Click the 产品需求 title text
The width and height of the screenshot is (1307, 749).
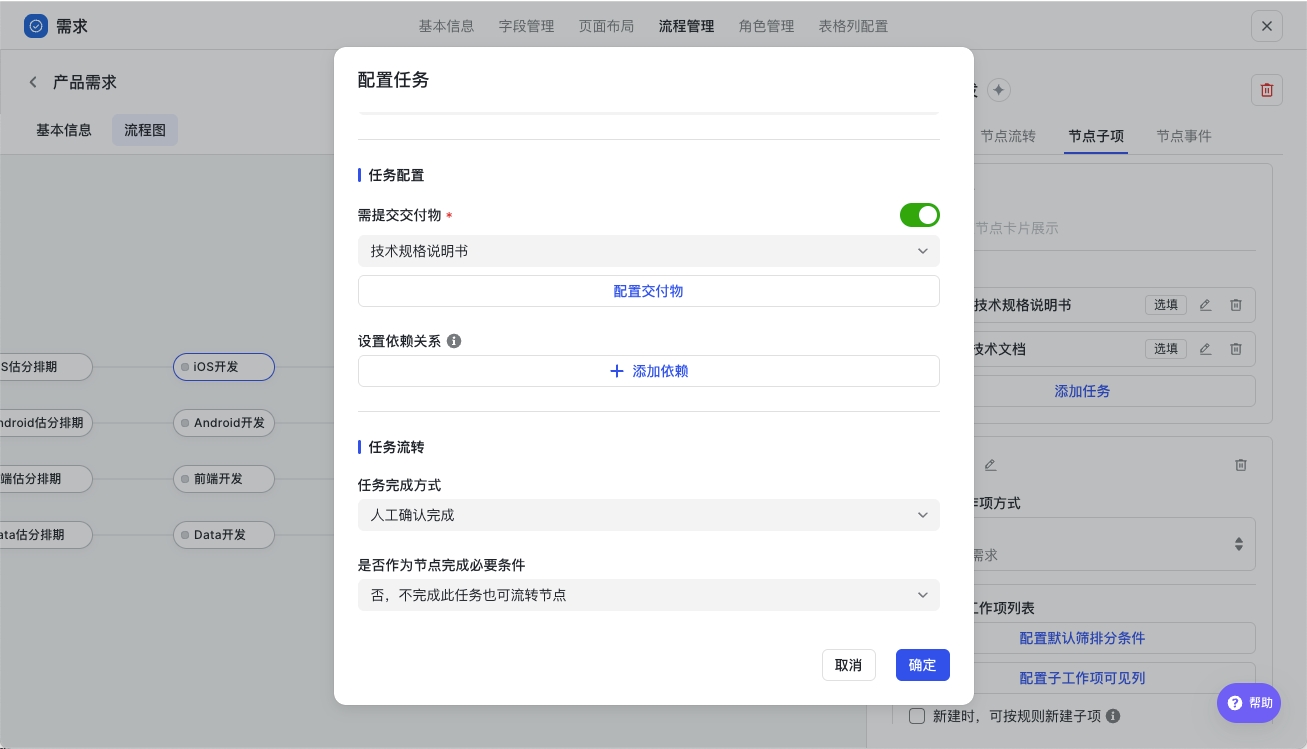click(85, 82)
